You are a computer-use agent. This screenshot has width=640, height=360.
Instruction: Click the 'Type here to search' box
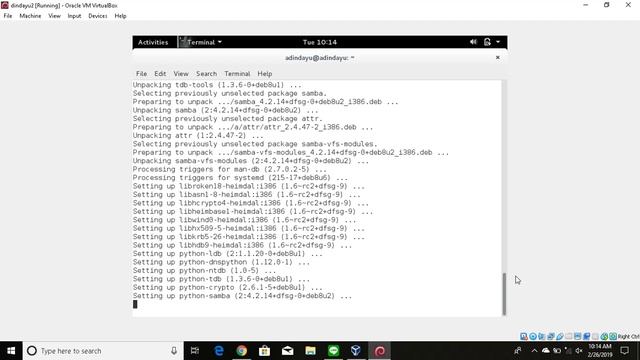pyautogui.click(x=102, y=351)
